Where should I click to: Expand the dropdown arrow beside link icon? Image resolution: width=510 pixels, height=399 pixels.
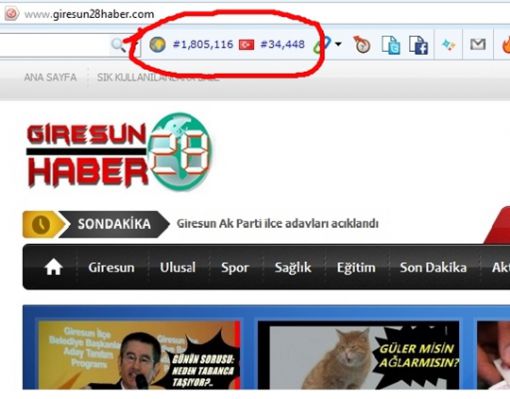[338, 44]
